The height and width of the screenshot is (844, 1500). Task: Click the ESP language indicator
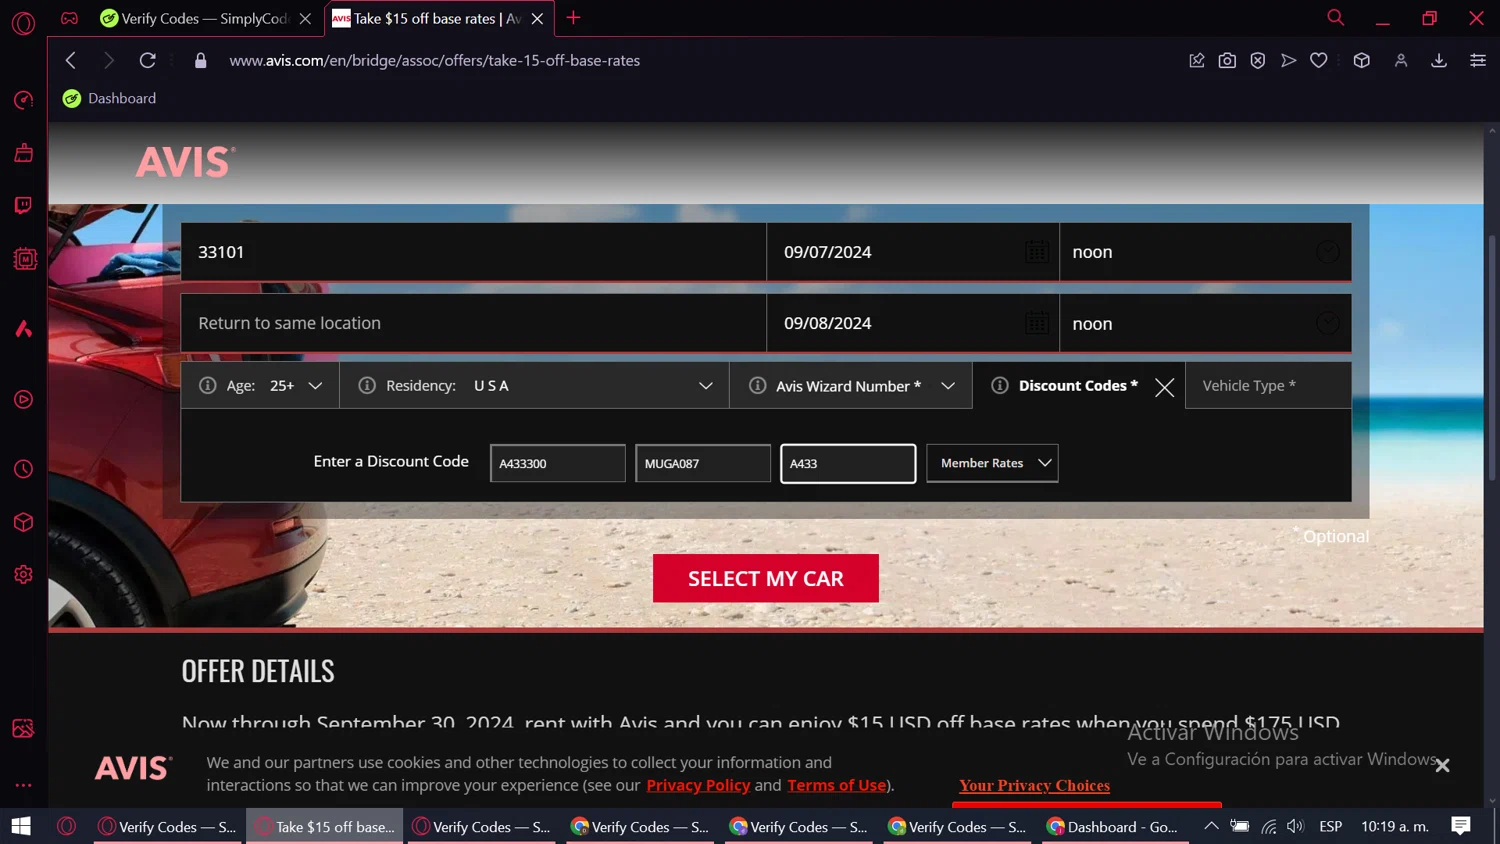(x=1330, y=826)
